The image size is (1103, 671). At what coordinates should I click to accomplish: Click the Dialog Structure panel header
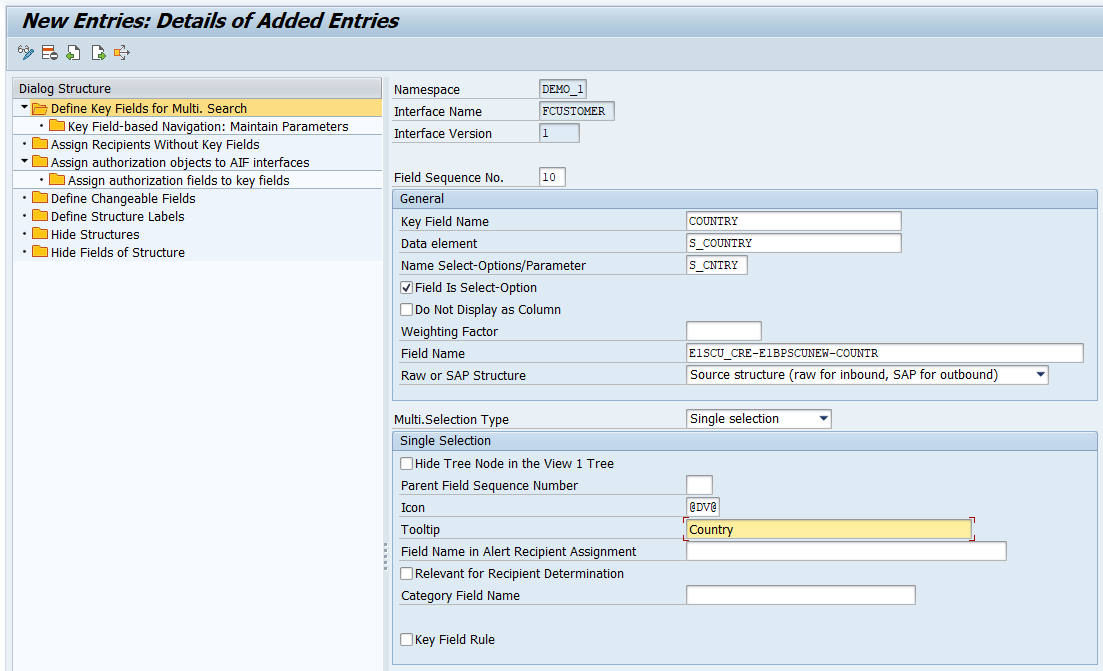pos(197,89)
